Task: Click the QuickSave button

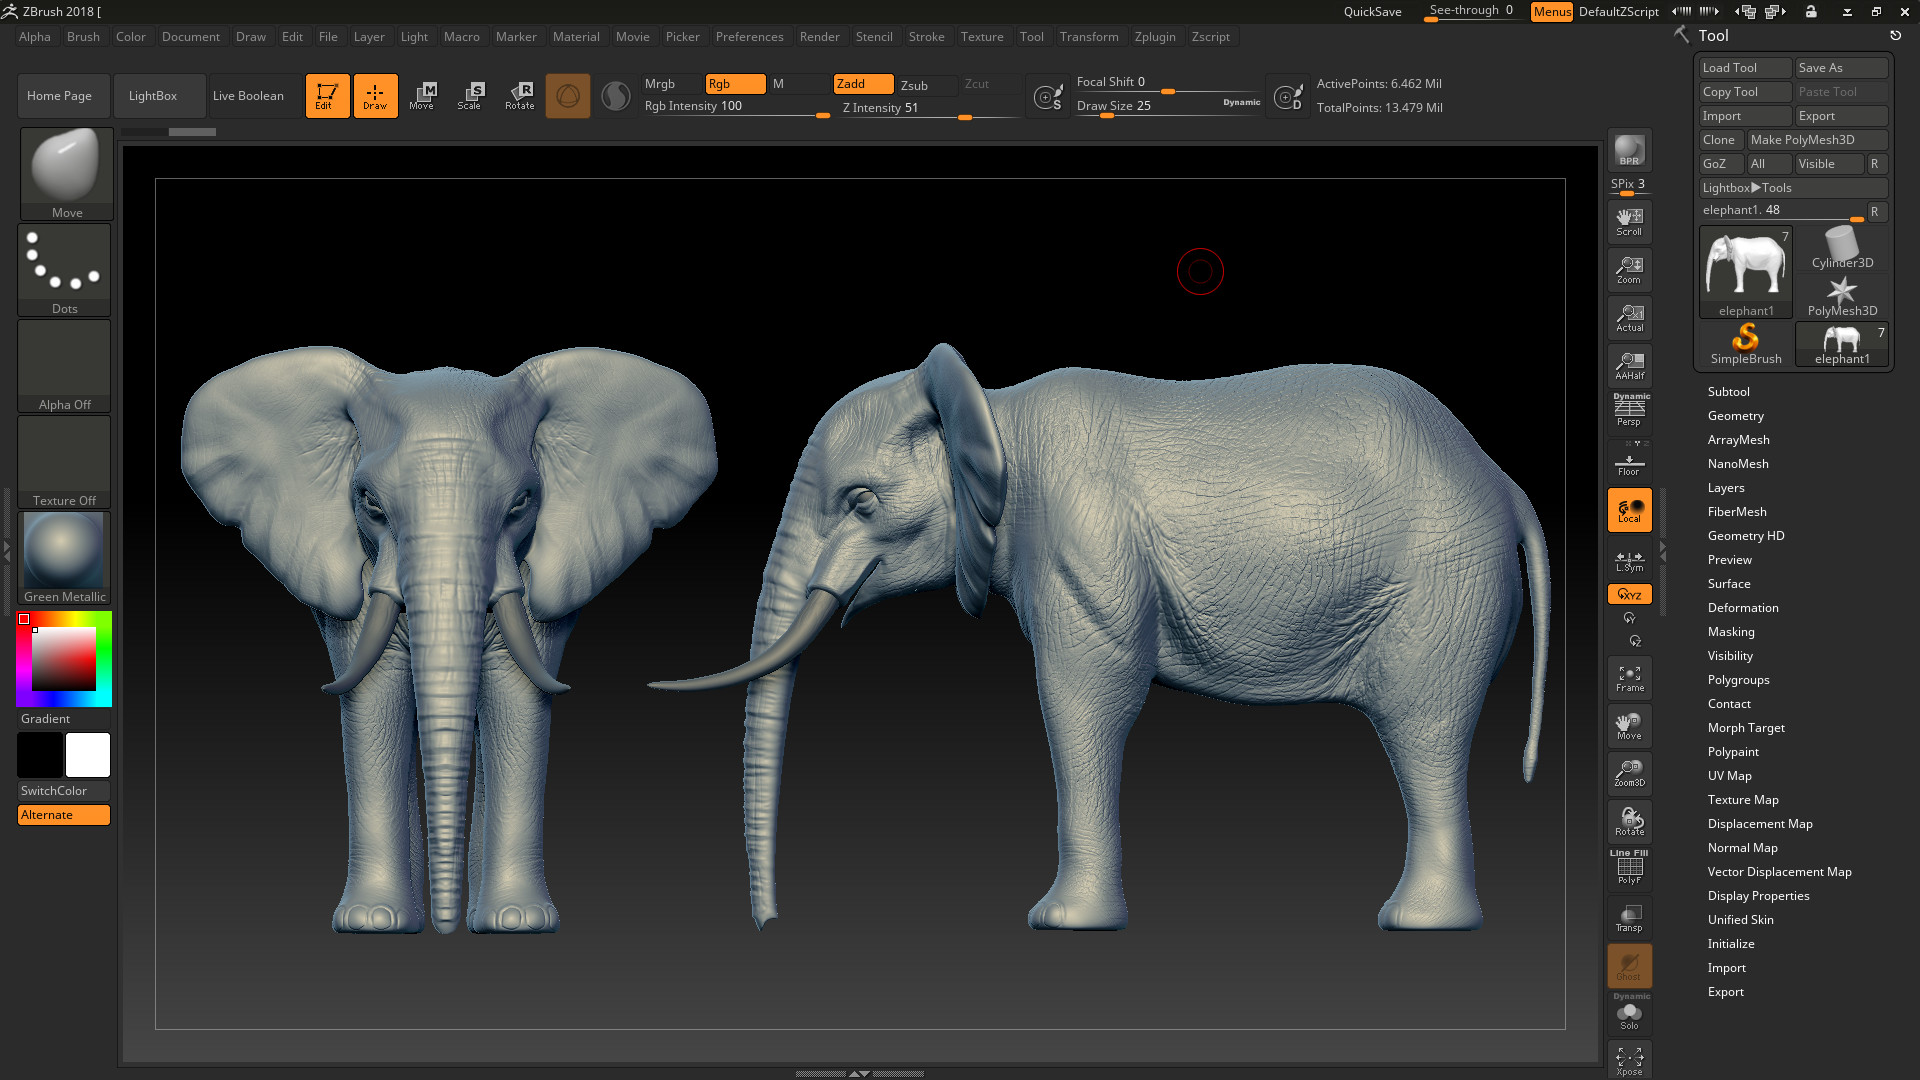Action: pos(1371,11)
